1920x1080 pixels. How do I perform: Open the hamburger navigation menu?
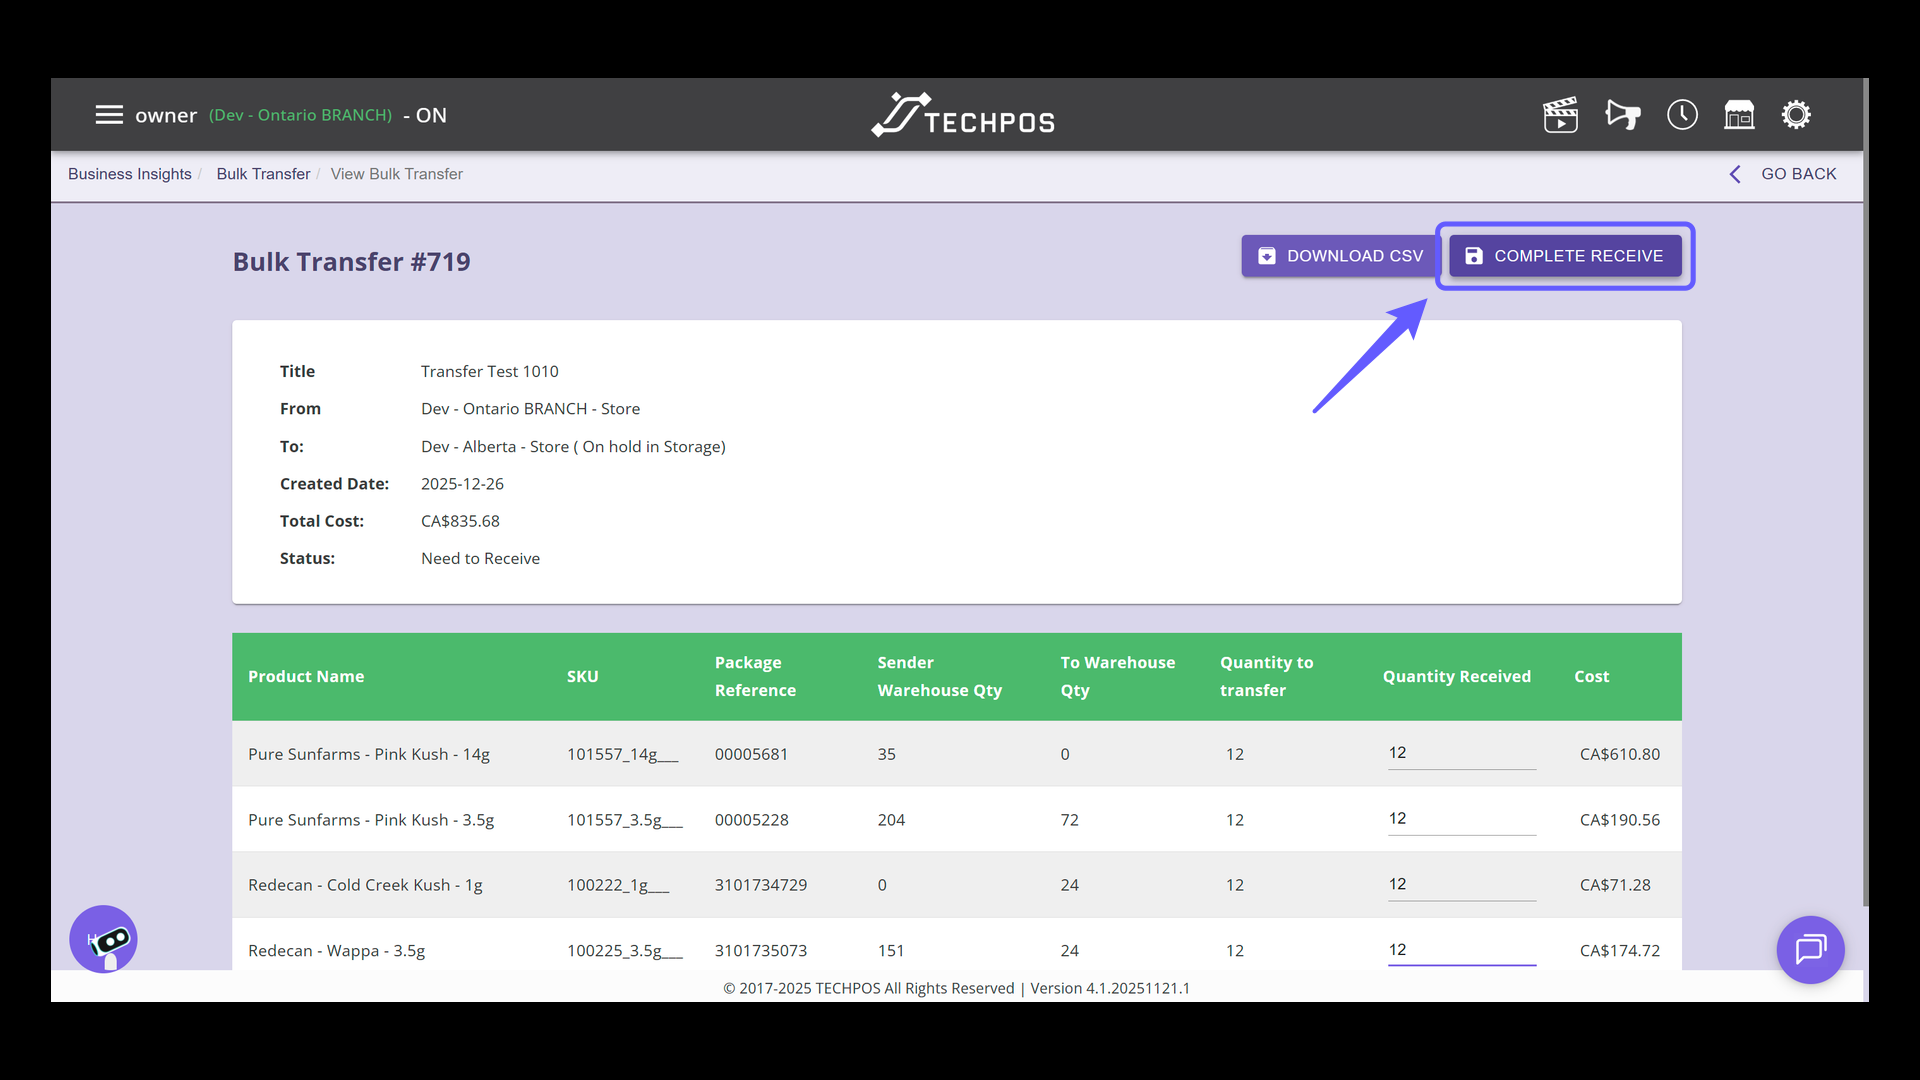tap(109, 114)
